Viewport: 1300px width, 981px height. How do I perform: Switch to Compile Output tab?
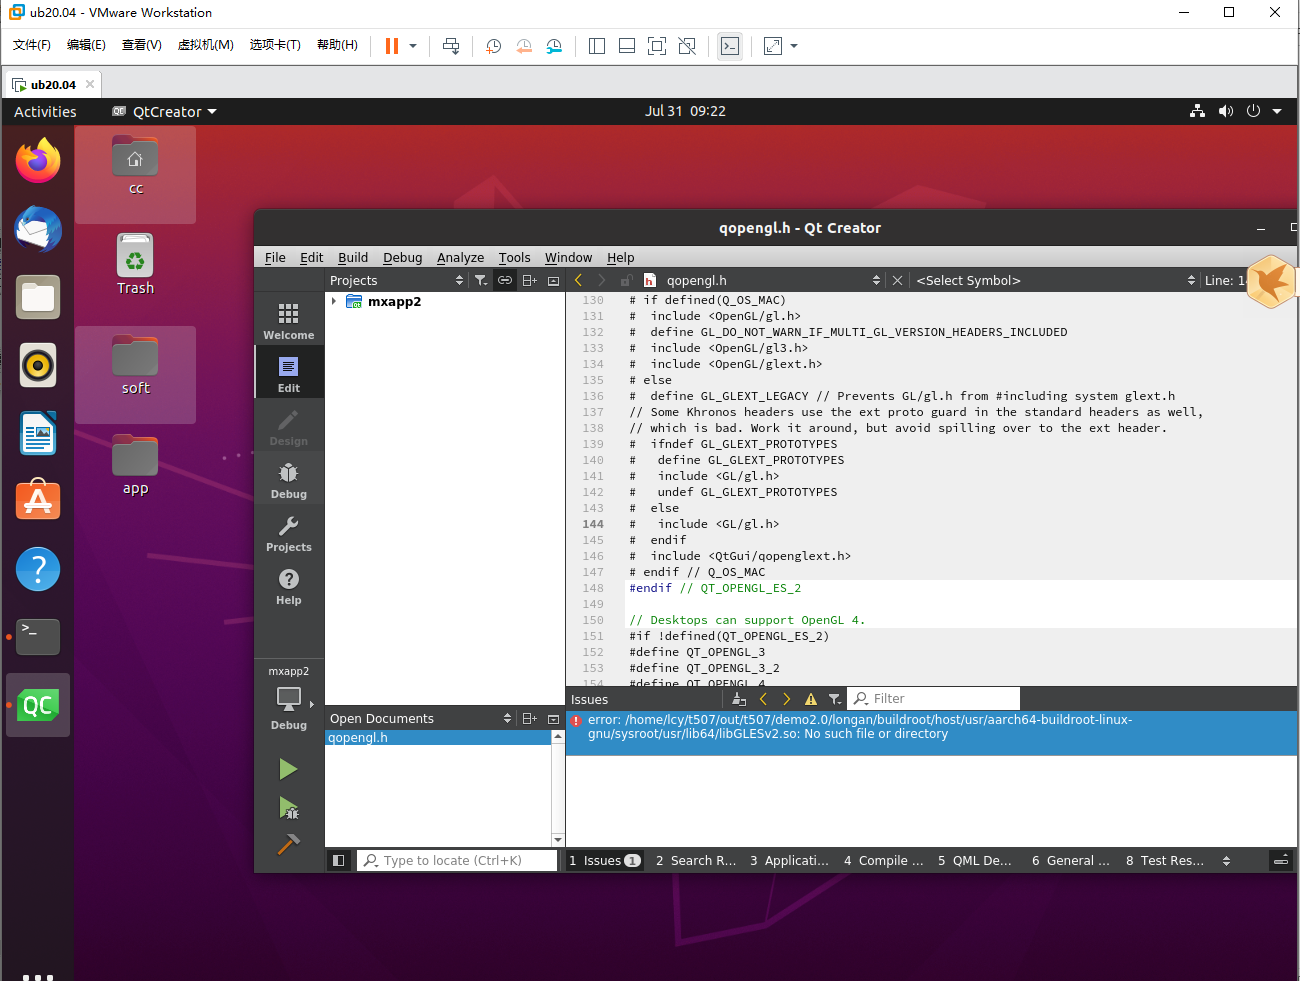884,860
